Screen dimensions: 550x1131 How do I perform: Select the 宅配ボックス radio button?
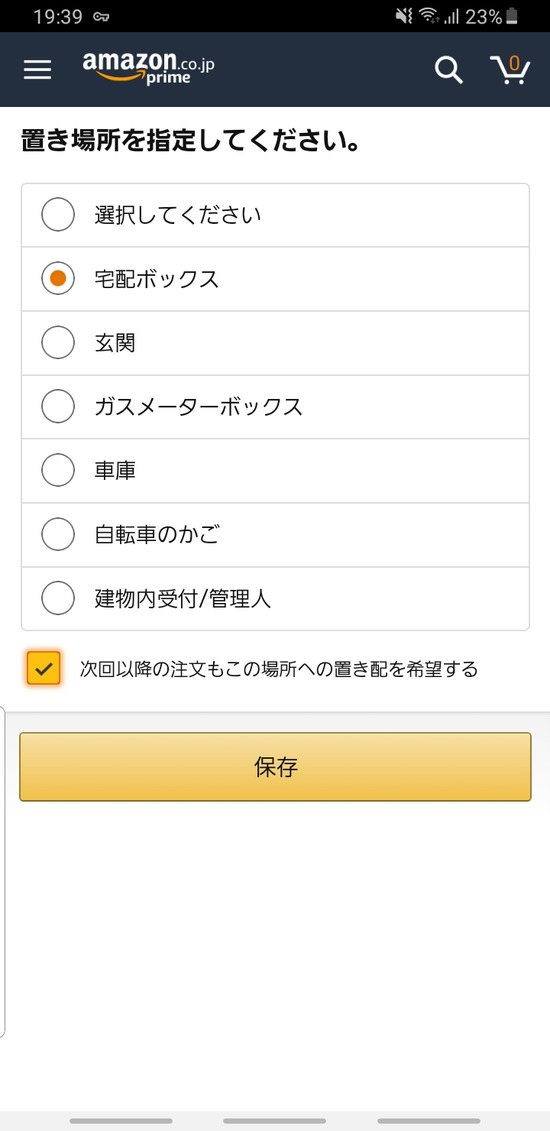pyautogui.click(x=275, y=279)
